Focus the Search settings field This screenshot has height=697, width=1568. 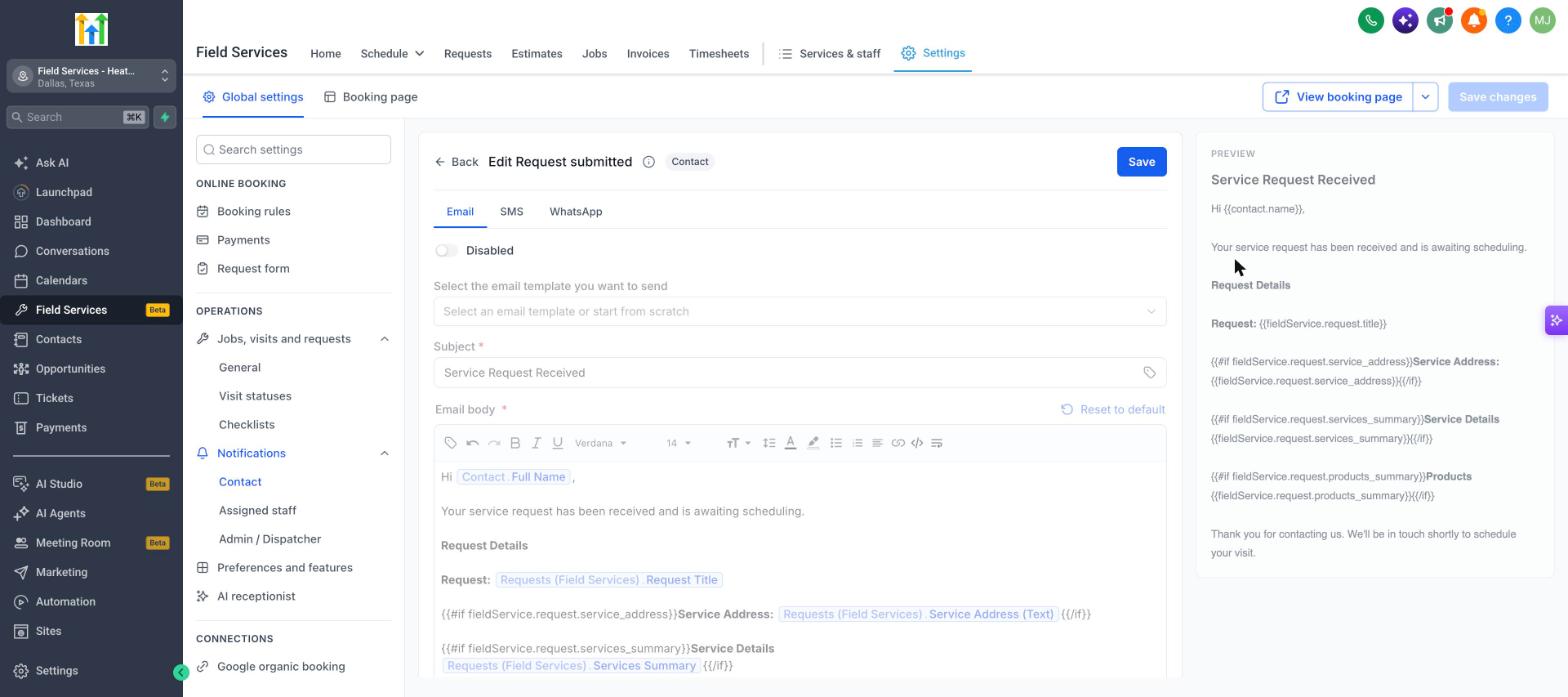click(294, 150)
